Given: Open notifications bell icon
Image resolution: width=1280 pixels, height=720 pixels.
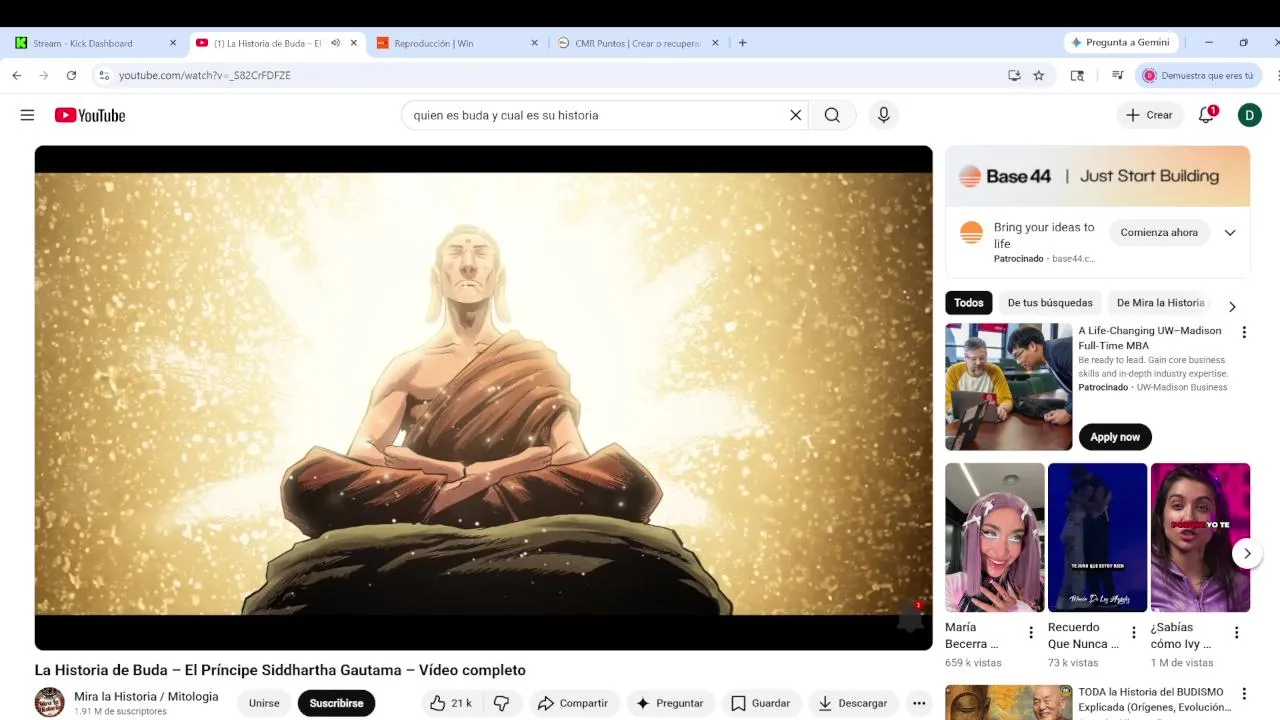Looking at the screenshot, I should point(1207,115).
